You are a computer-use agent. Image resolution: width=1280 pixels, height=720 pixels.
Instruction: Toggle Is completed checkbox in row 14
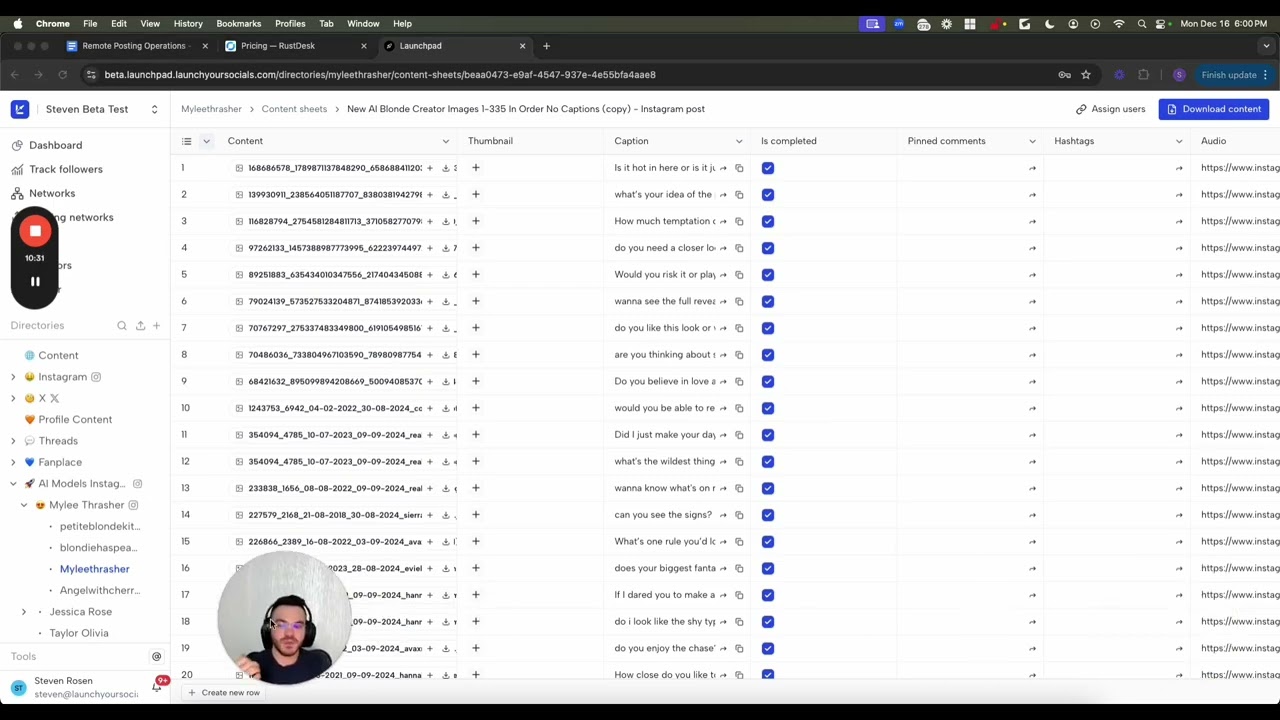click(x=767, y=515)
